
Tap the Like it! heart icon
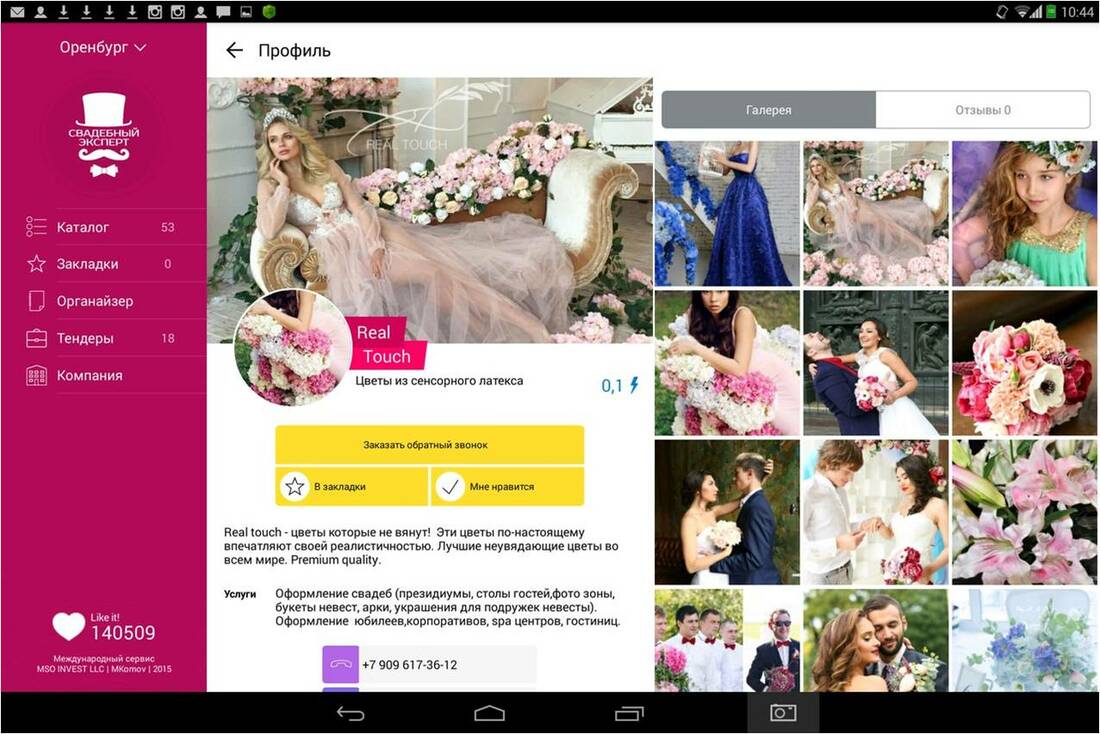coord(69,626)
